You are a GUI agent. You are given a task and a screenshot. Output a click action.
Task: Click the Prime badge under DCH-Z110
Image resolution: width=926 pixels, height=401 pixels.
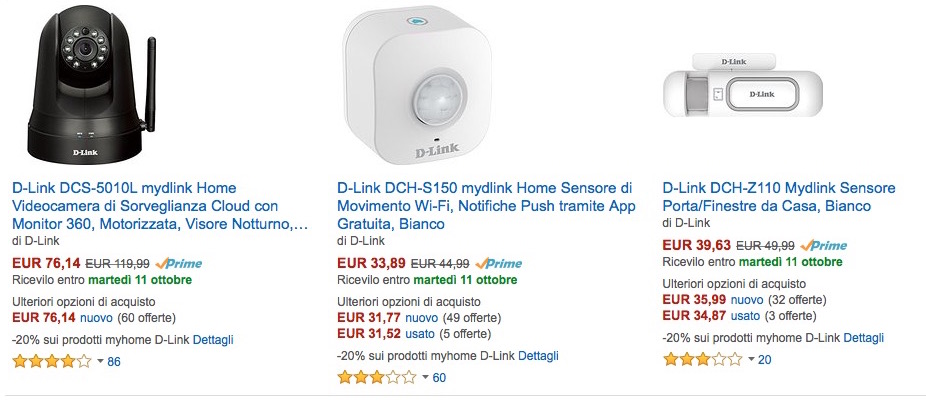823,246
